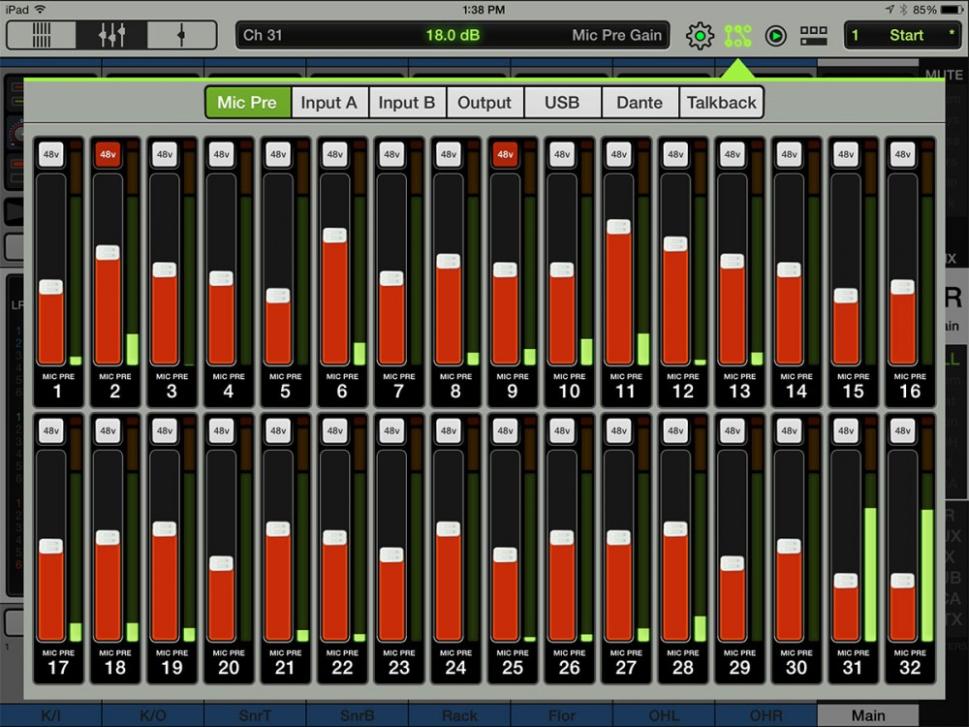Screen dimensions: 969x727
Task: Open the view groups grid icon
Action: tap(814, 36)
